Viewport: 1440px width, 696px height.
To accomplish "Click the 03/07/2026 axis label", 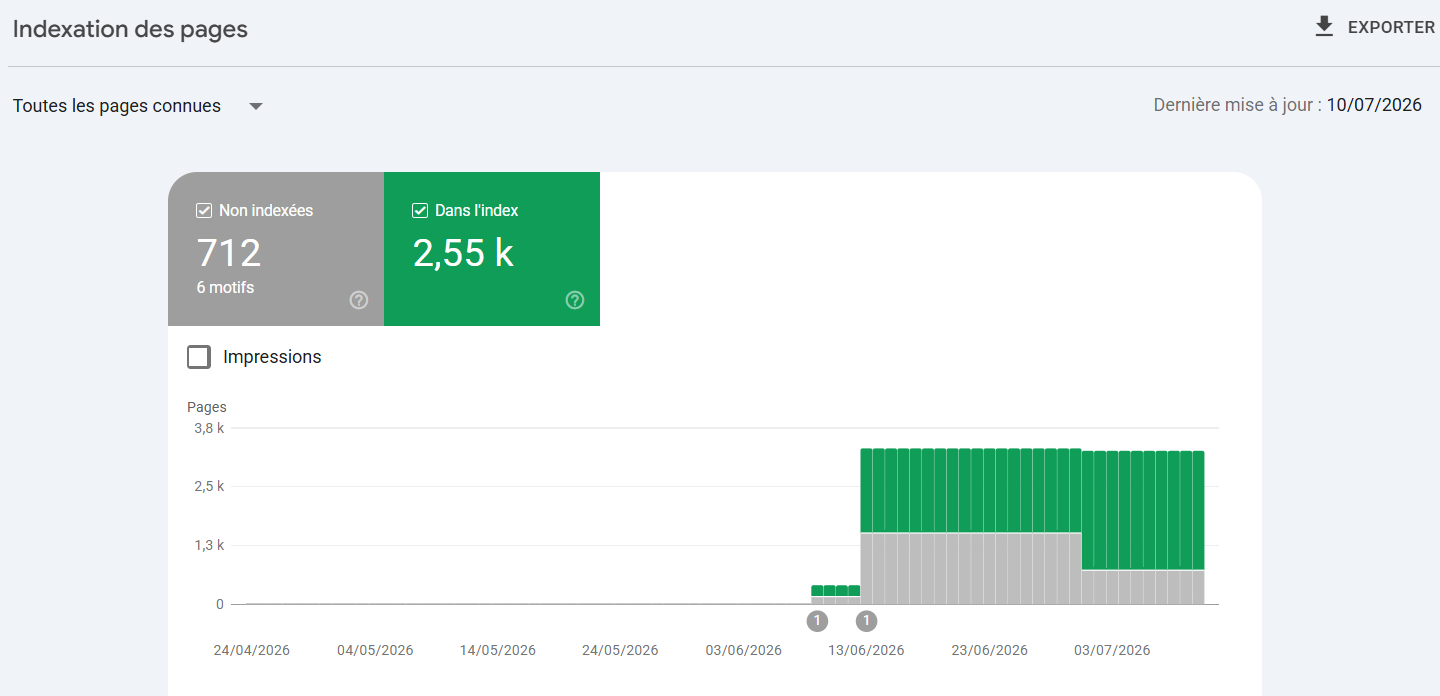I will click(x=1112, y=650).
